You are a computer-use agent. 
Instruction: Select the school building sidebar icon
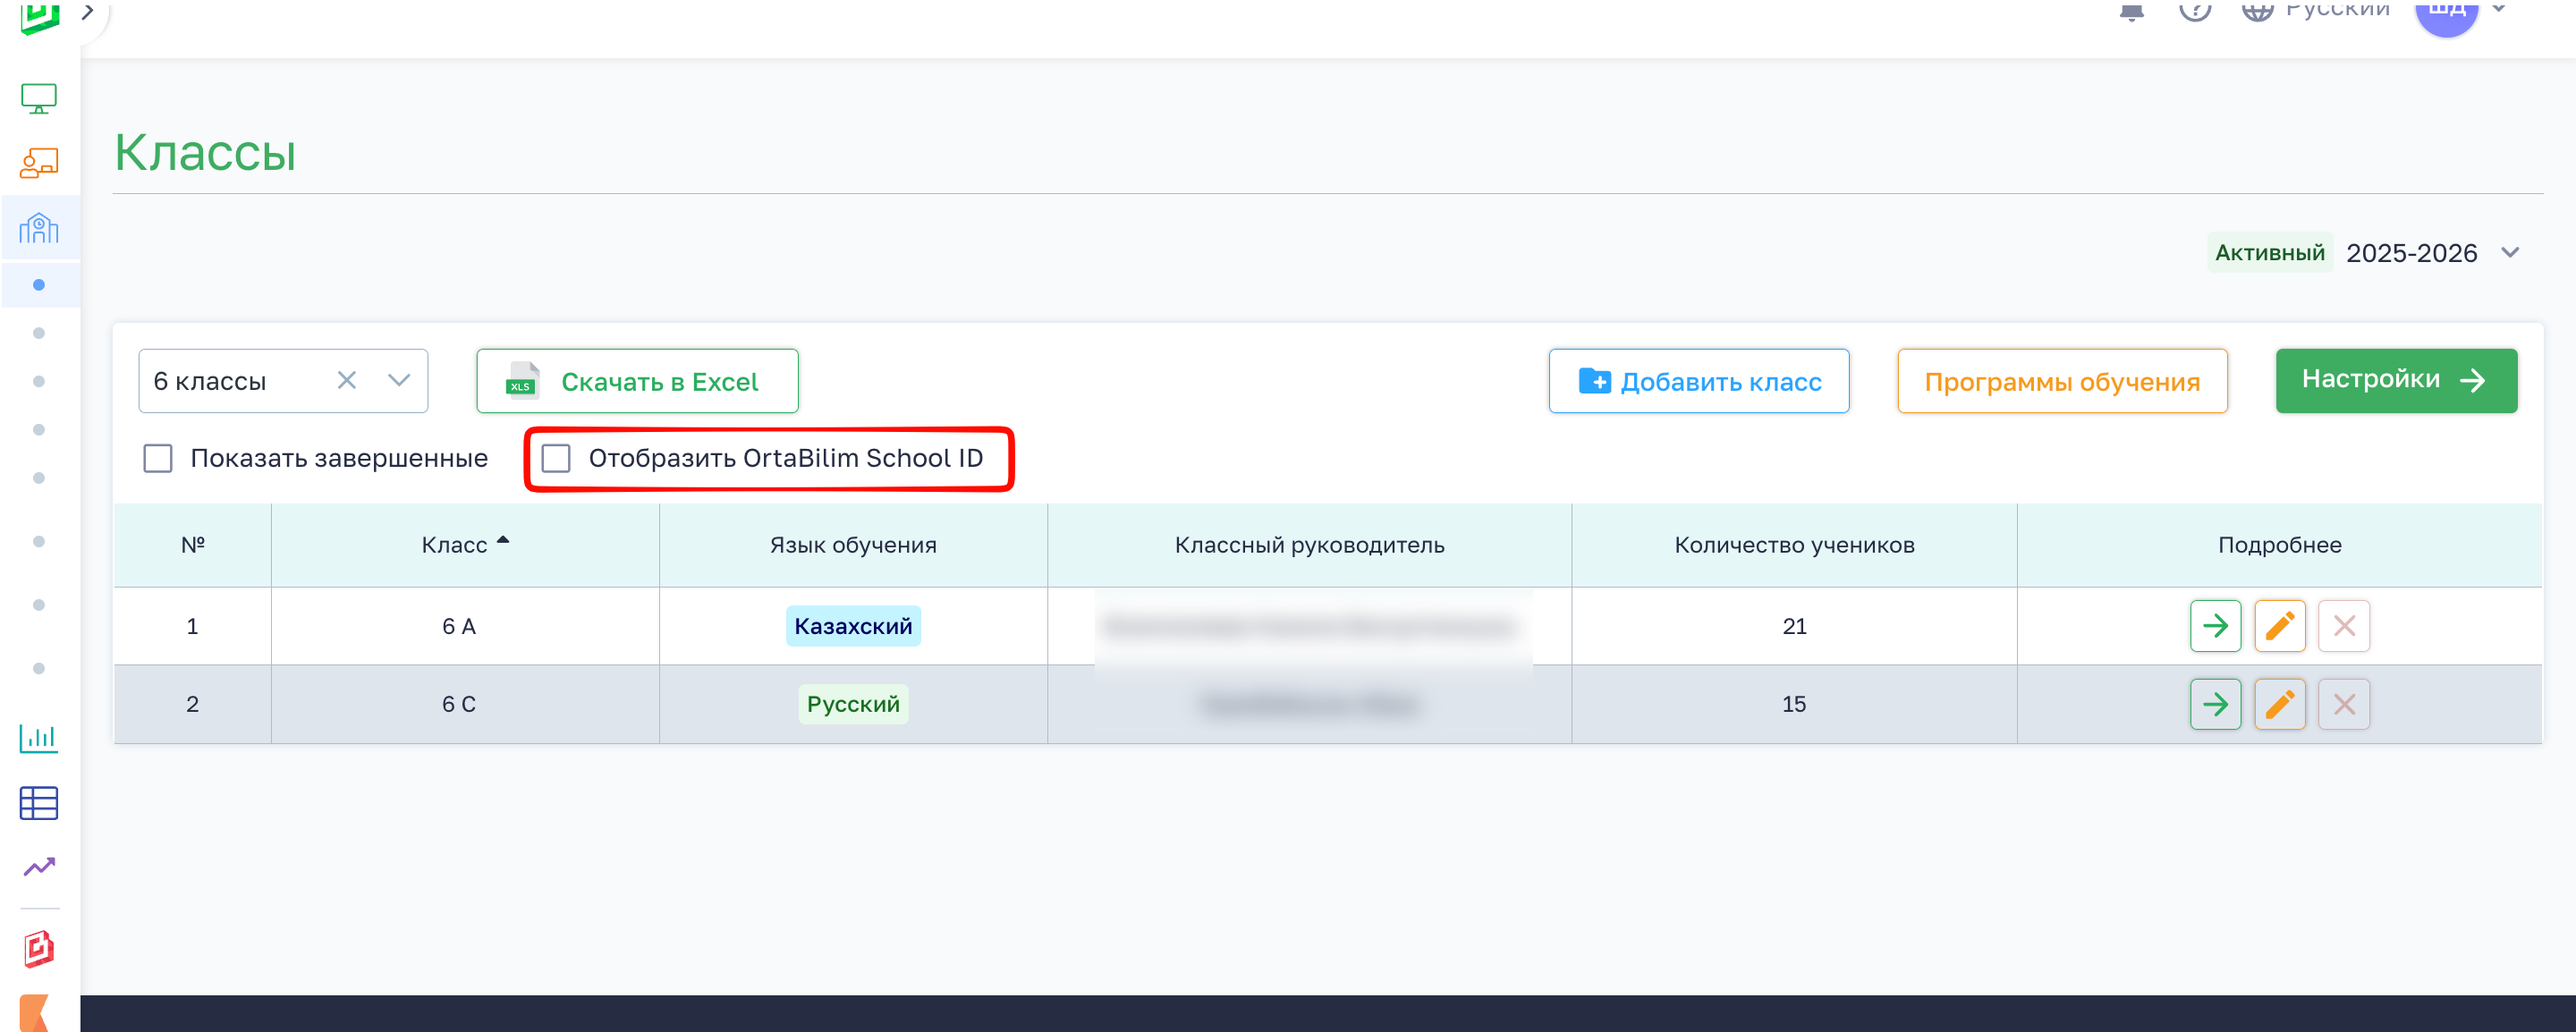tap(39, 228)
